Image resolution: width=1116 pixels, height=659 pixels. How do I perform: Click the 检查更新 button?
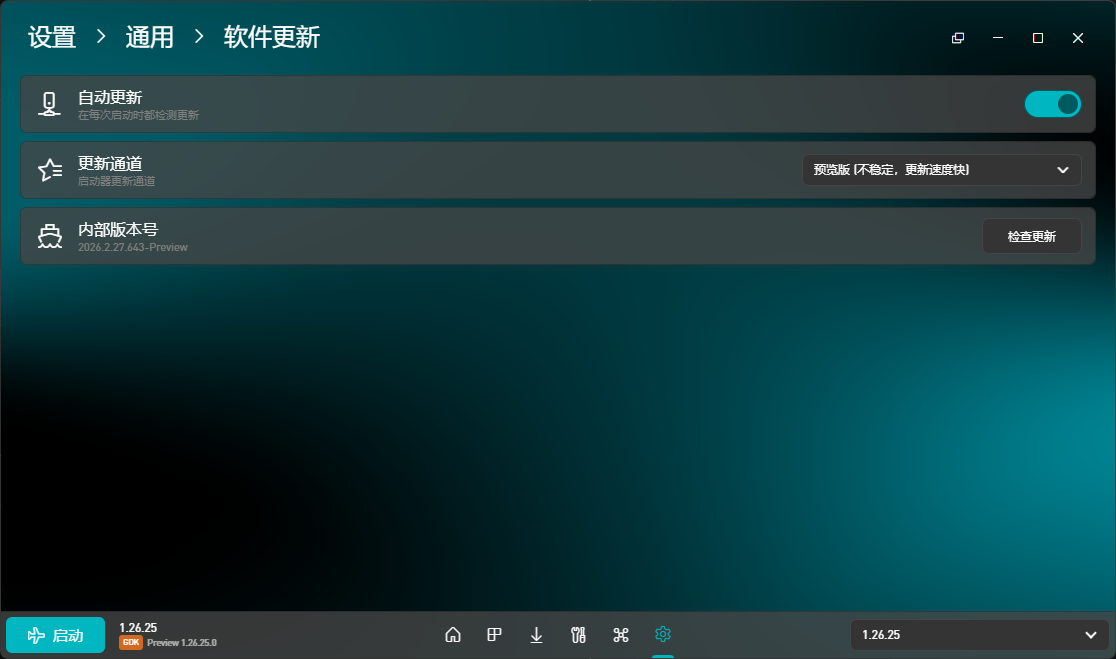click(1031, 236)
